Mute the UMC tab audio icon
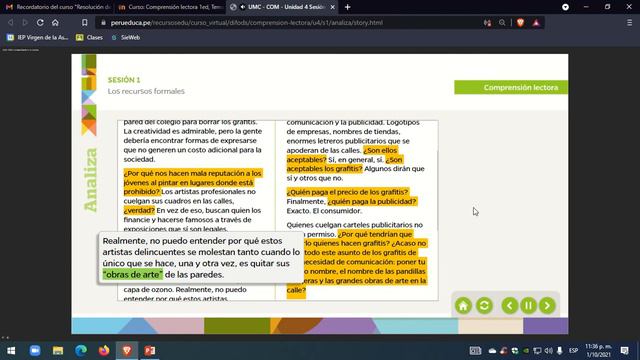The height and width of the screenshot is (360, 640). click(x=243, y=7)
